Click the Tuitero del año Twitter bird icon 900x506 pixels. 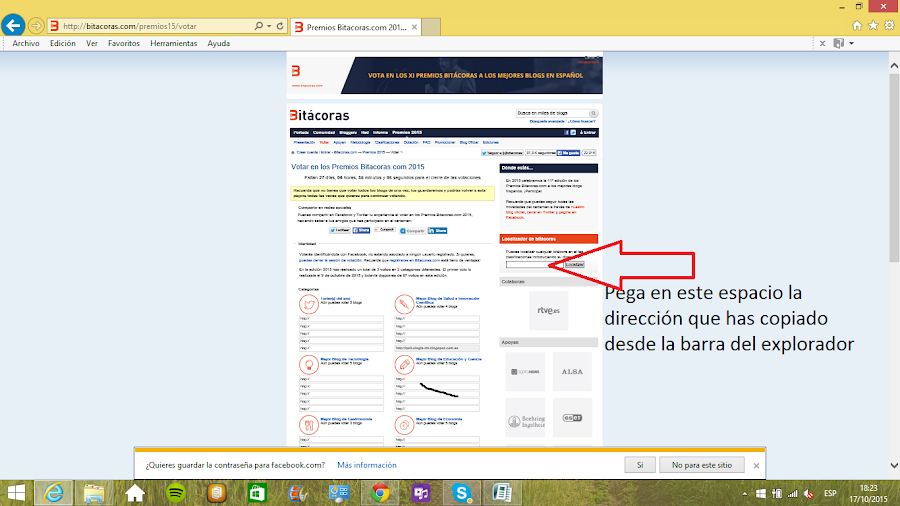tap(309, 304)
